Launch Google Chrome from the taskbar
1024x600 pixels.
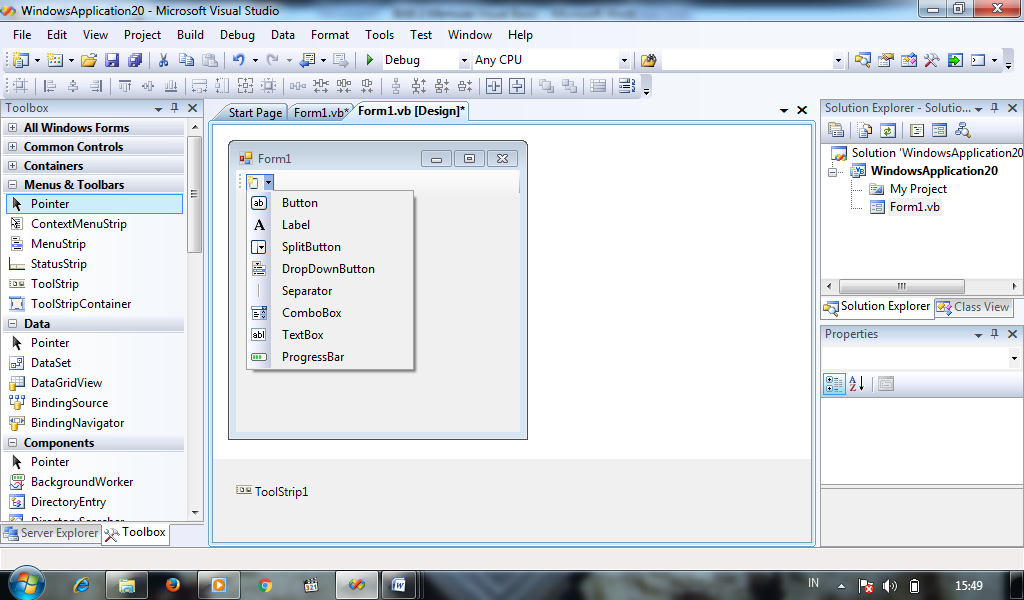pyautogui.click(x=265, y=584)
